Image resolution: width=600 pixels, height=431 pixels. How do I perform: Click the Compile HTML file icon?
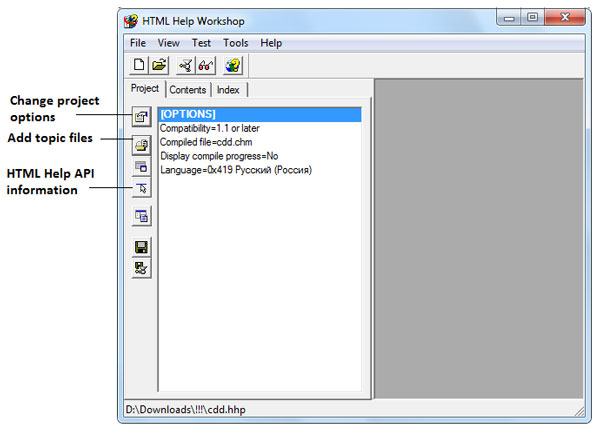click(x=186, y=66)
